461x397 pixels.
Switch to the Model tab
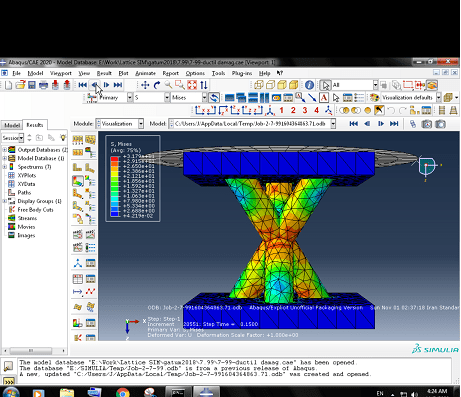[x=12, y=125]
